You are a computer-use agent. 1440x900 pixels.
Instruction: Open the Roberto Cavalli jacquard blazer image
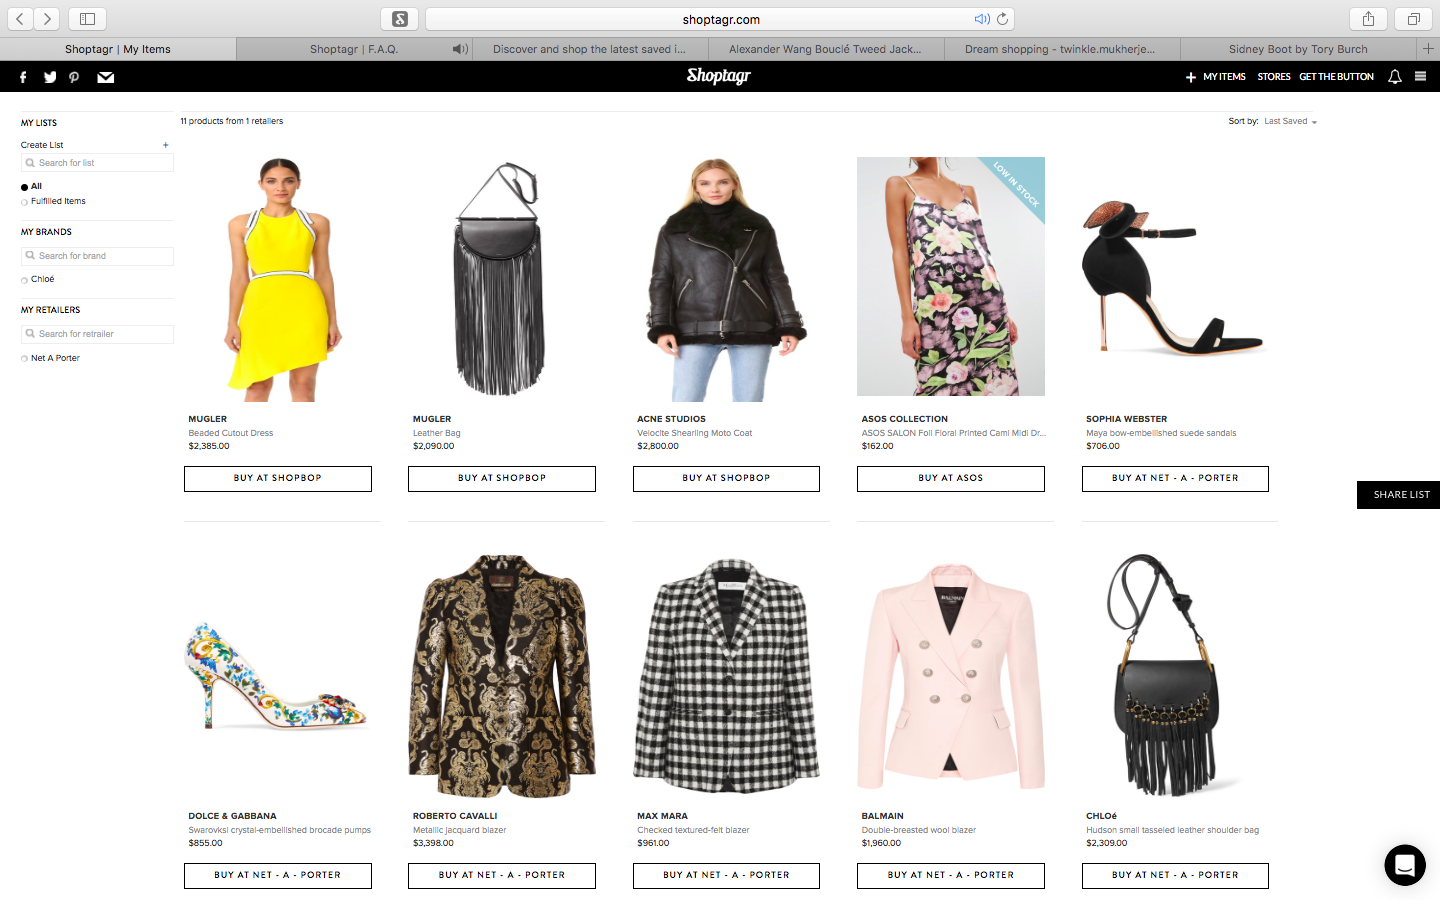pos(502,677)
